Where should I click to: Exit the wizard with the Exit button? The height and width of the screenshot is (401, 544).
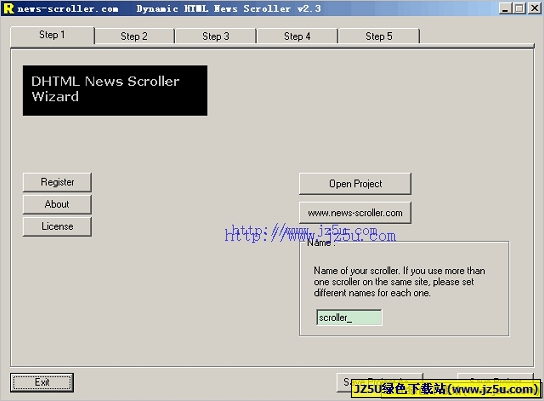pyautogui.click(x=42, y=383)
